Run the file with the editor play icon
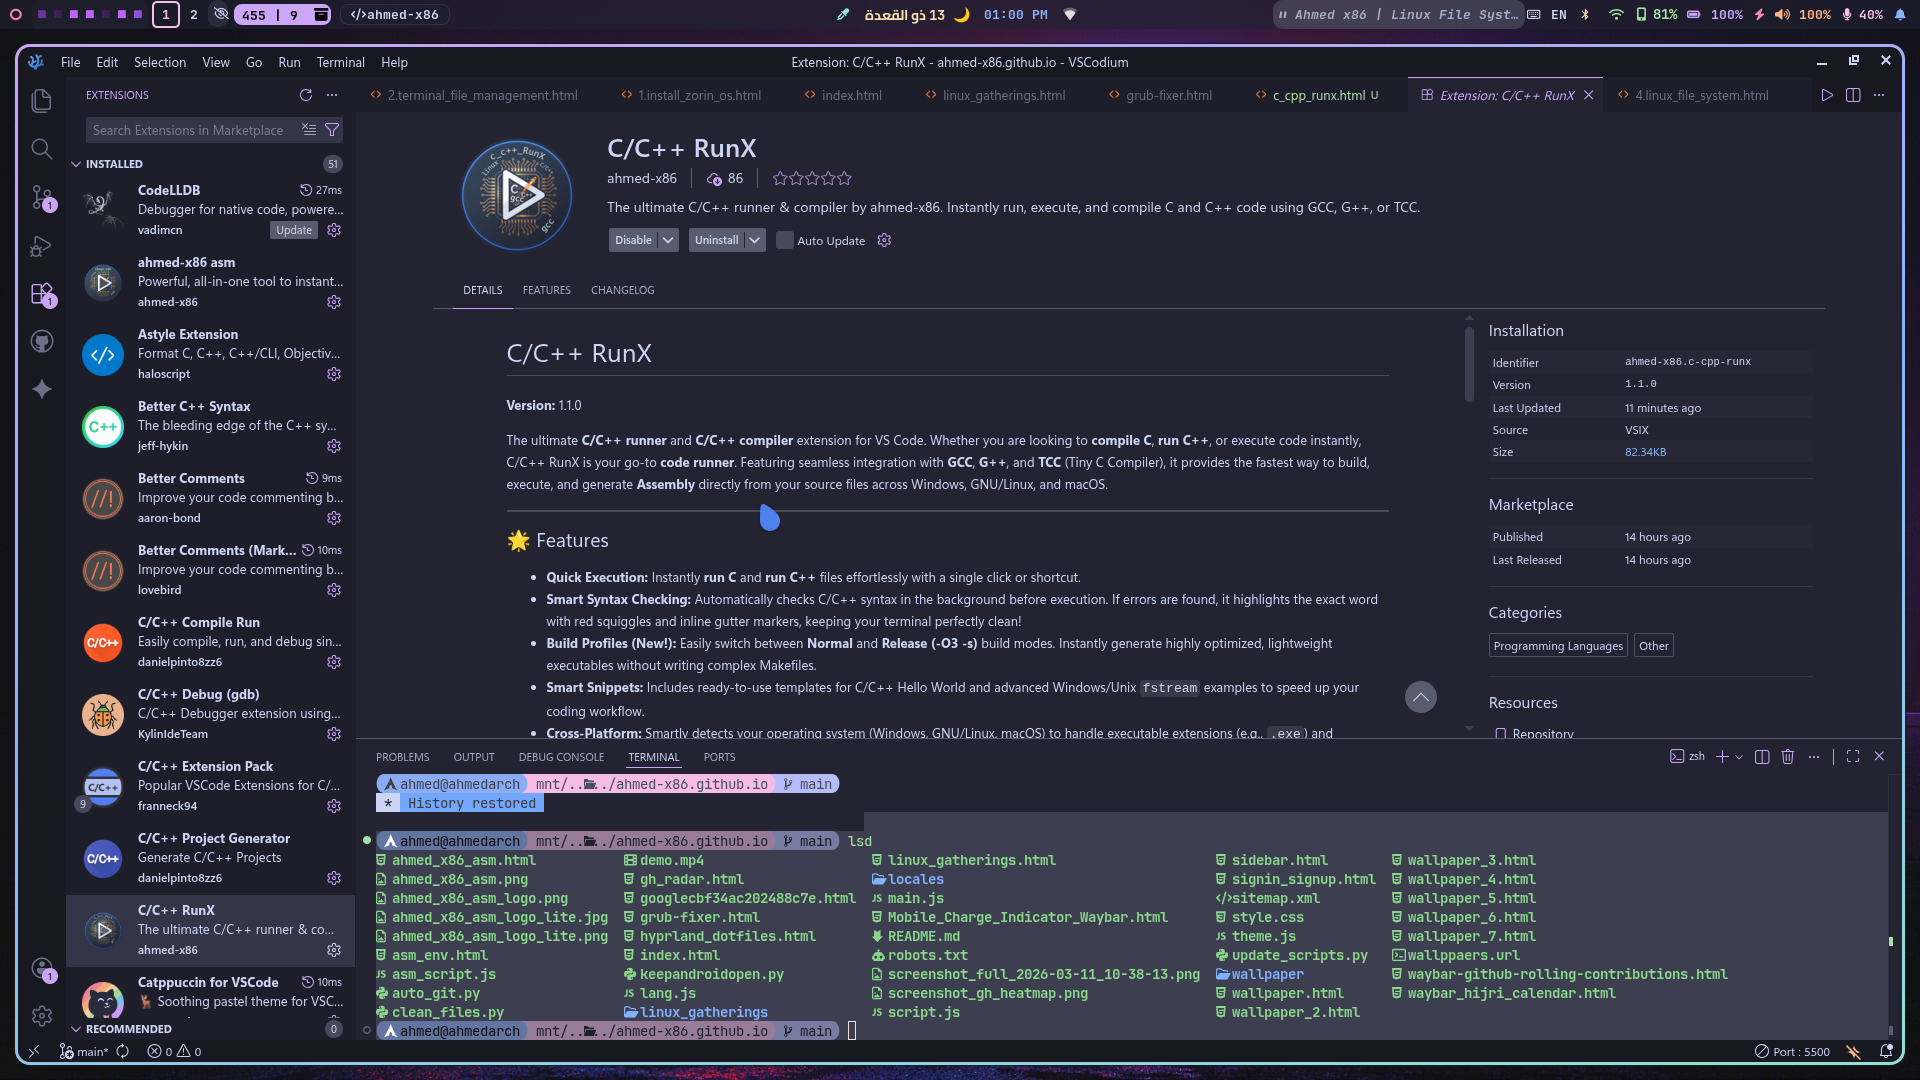This screenshot has width=1920, height=1080. 1827,95
